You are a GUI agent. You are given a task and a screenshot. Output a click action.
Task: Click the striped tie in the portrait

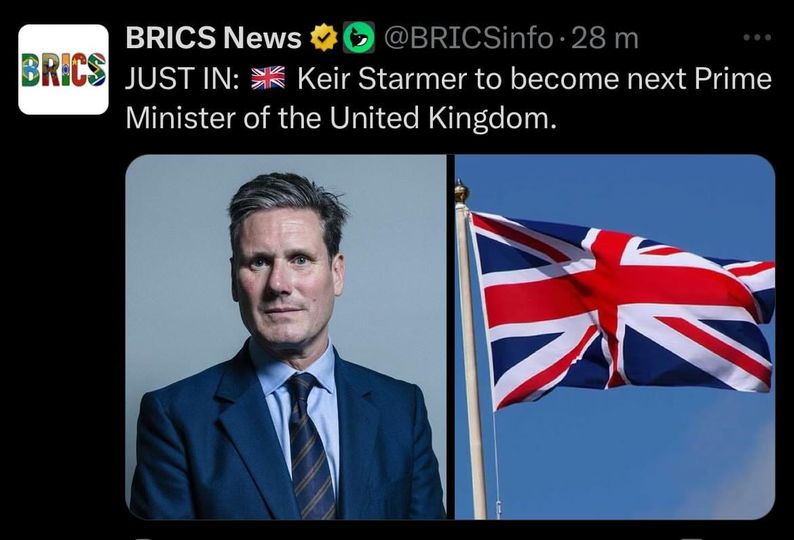pyautogui.click(x=309, y=446)
